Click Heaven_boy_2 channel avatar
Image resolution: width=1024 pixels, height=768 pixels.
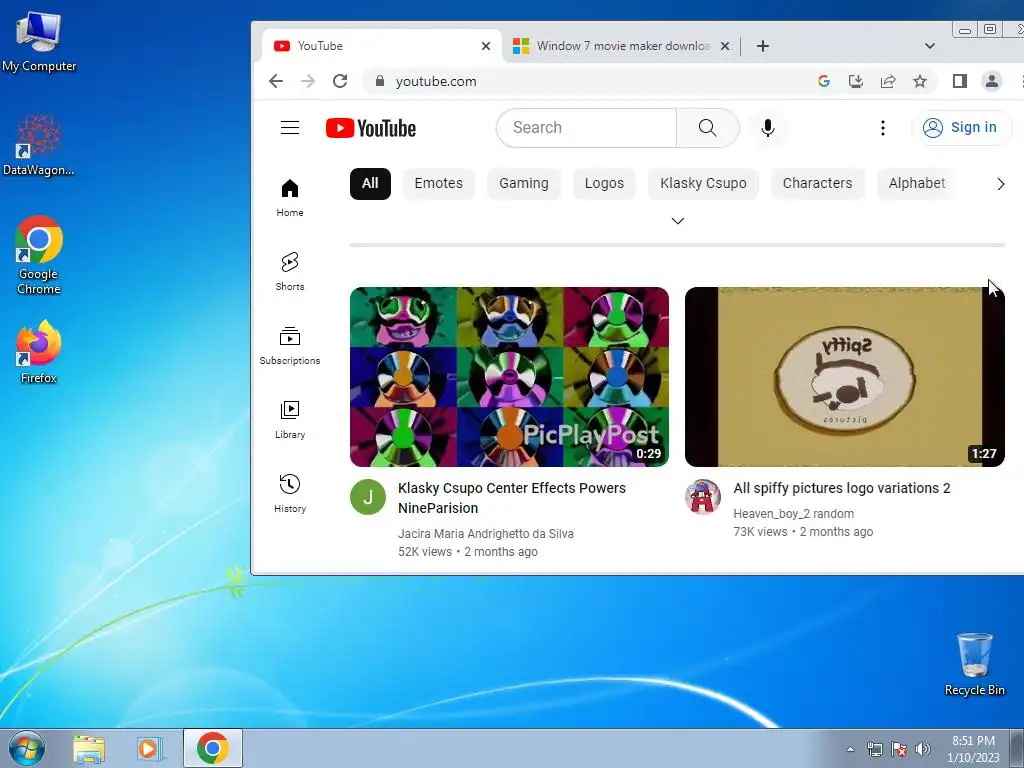click(703, 497)
